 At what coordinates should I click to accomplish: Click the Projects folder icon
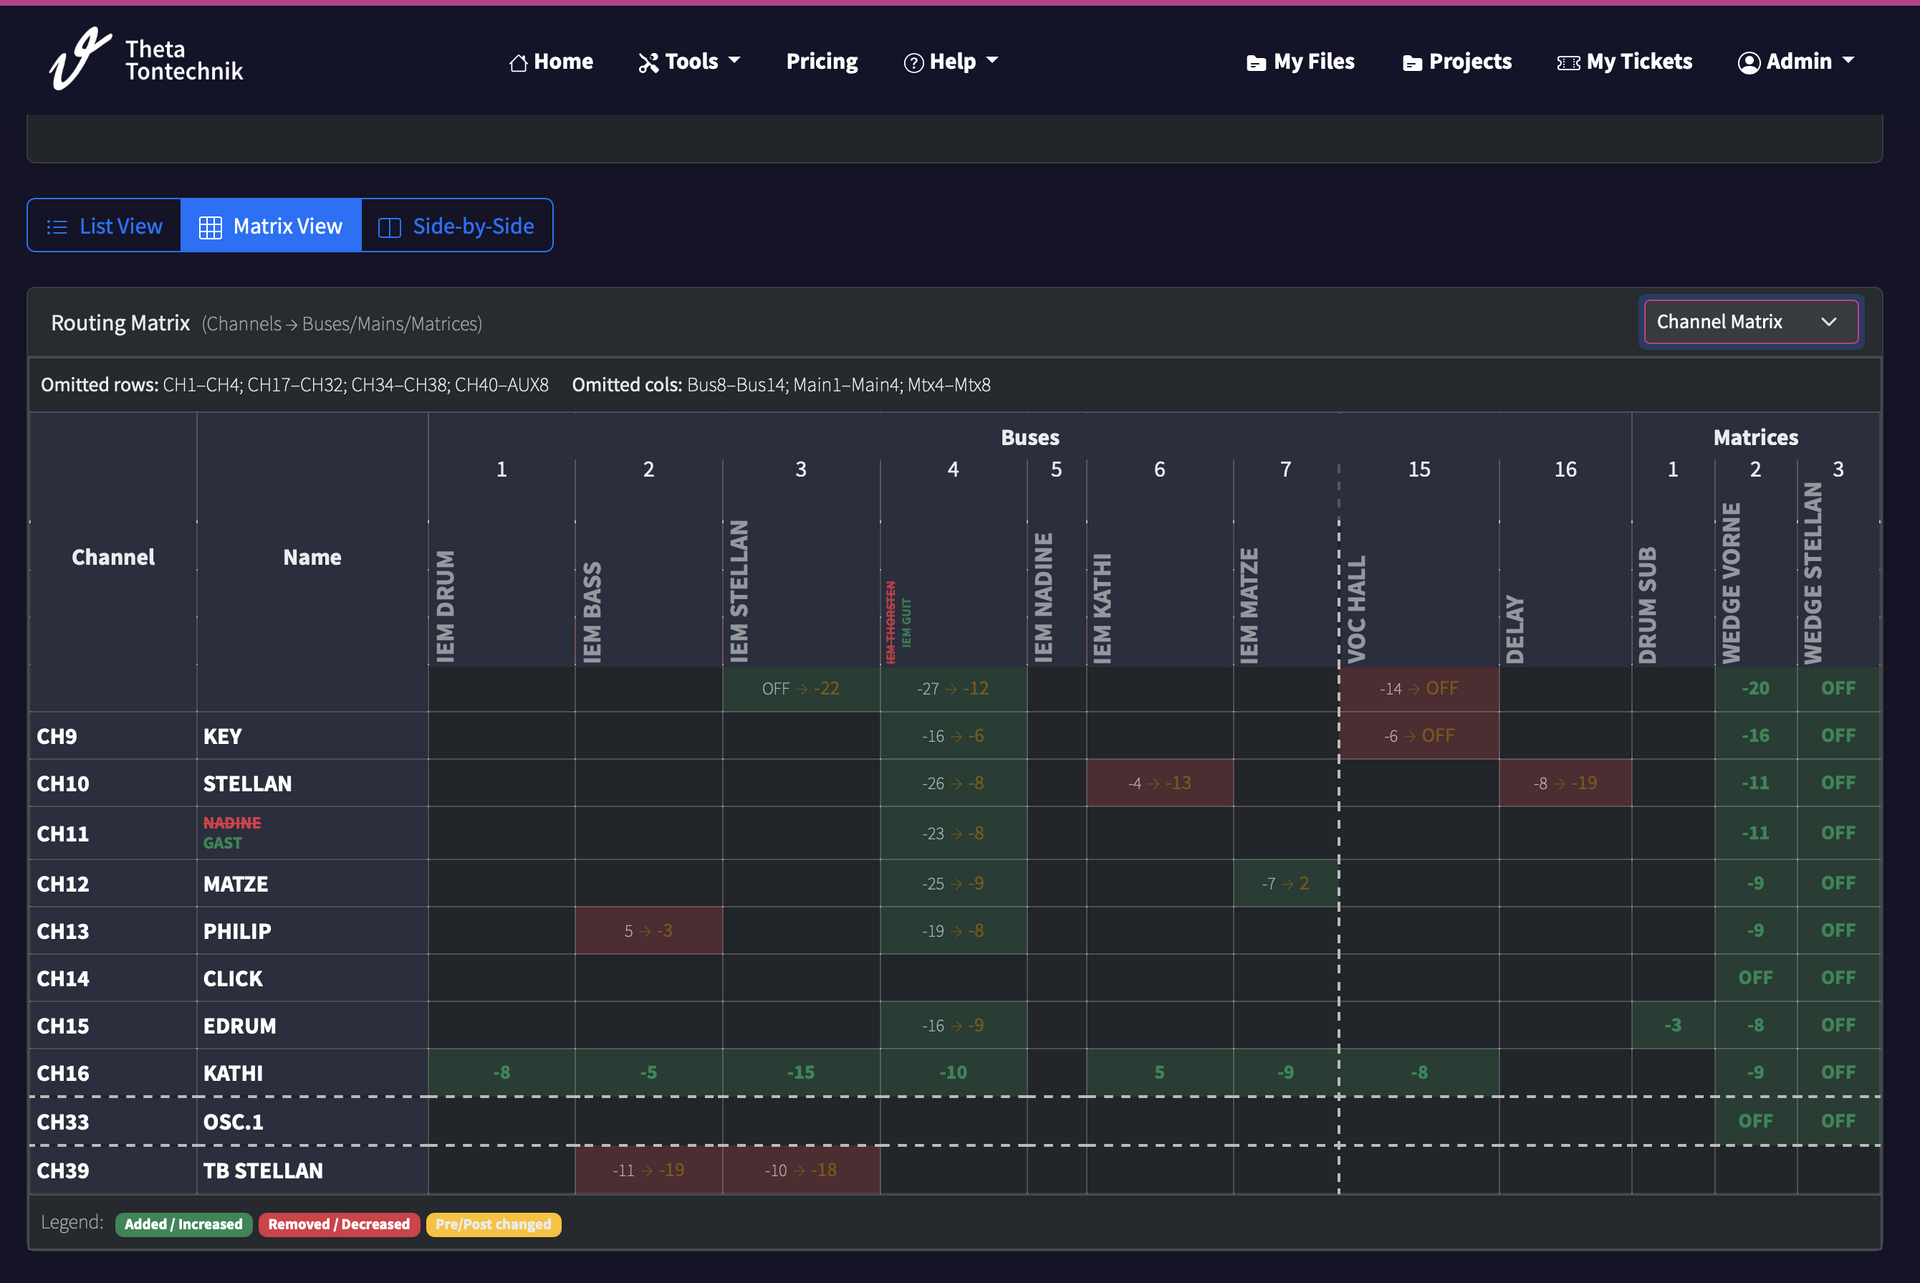click(x=1412, y=63)
